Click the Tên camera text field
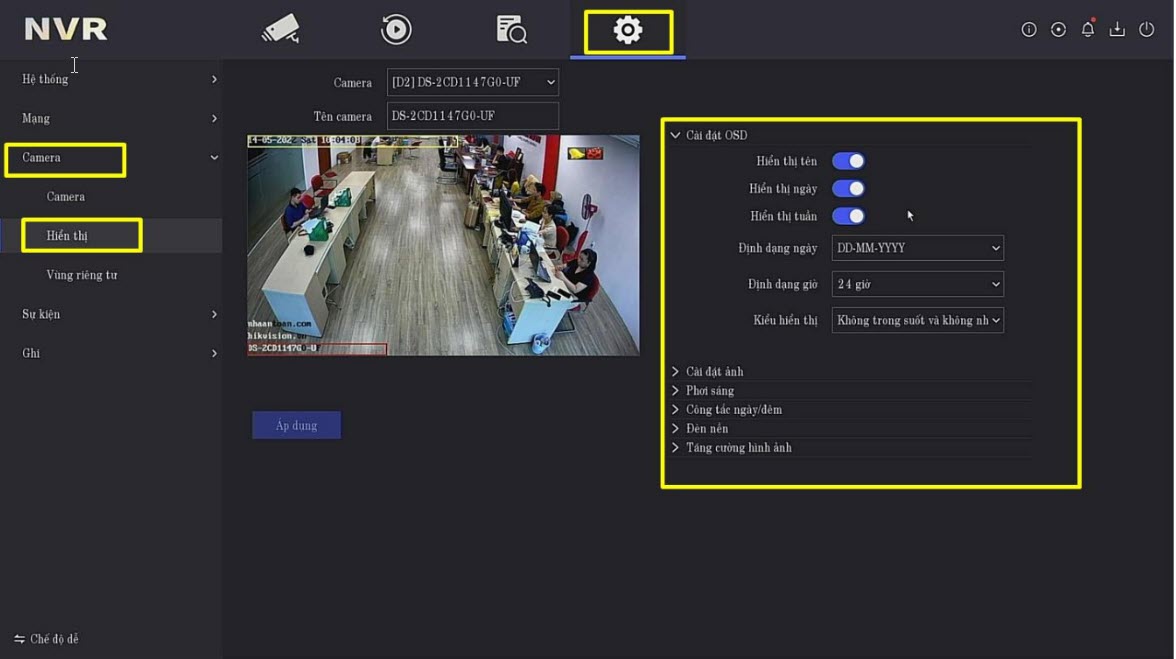The image size is (1176, 659). coord(472,116)
